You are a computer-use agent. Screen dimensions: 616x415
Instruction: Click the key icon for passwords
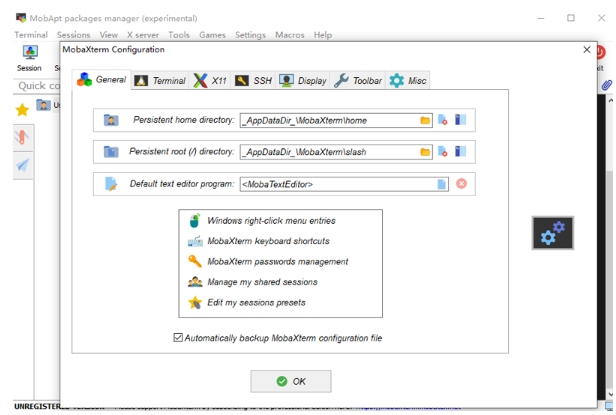(x=195, y=261)
